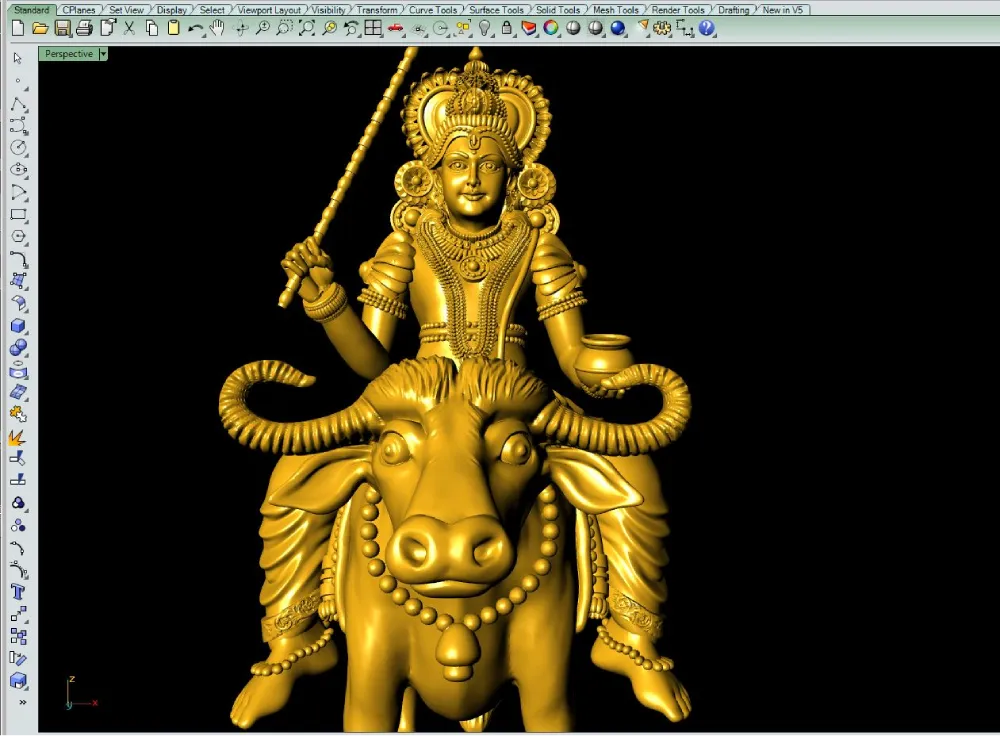
Task: Select the Box solid tool in sidebar
Action: click(18, 325)
